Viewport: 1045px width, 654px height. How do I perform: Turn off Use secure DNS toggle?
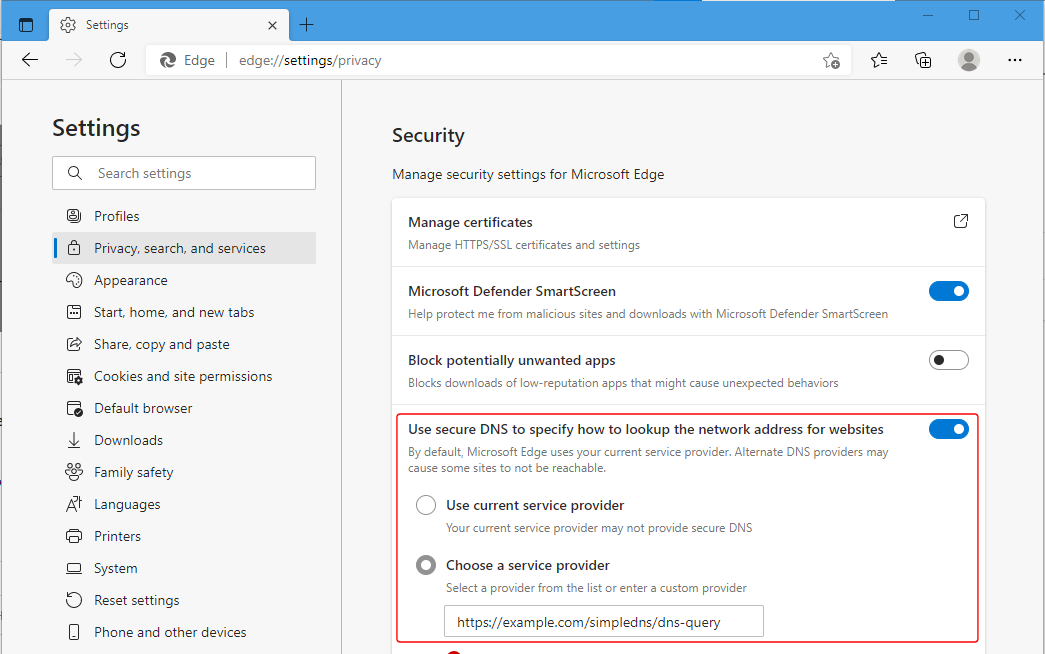coord(948,429)
